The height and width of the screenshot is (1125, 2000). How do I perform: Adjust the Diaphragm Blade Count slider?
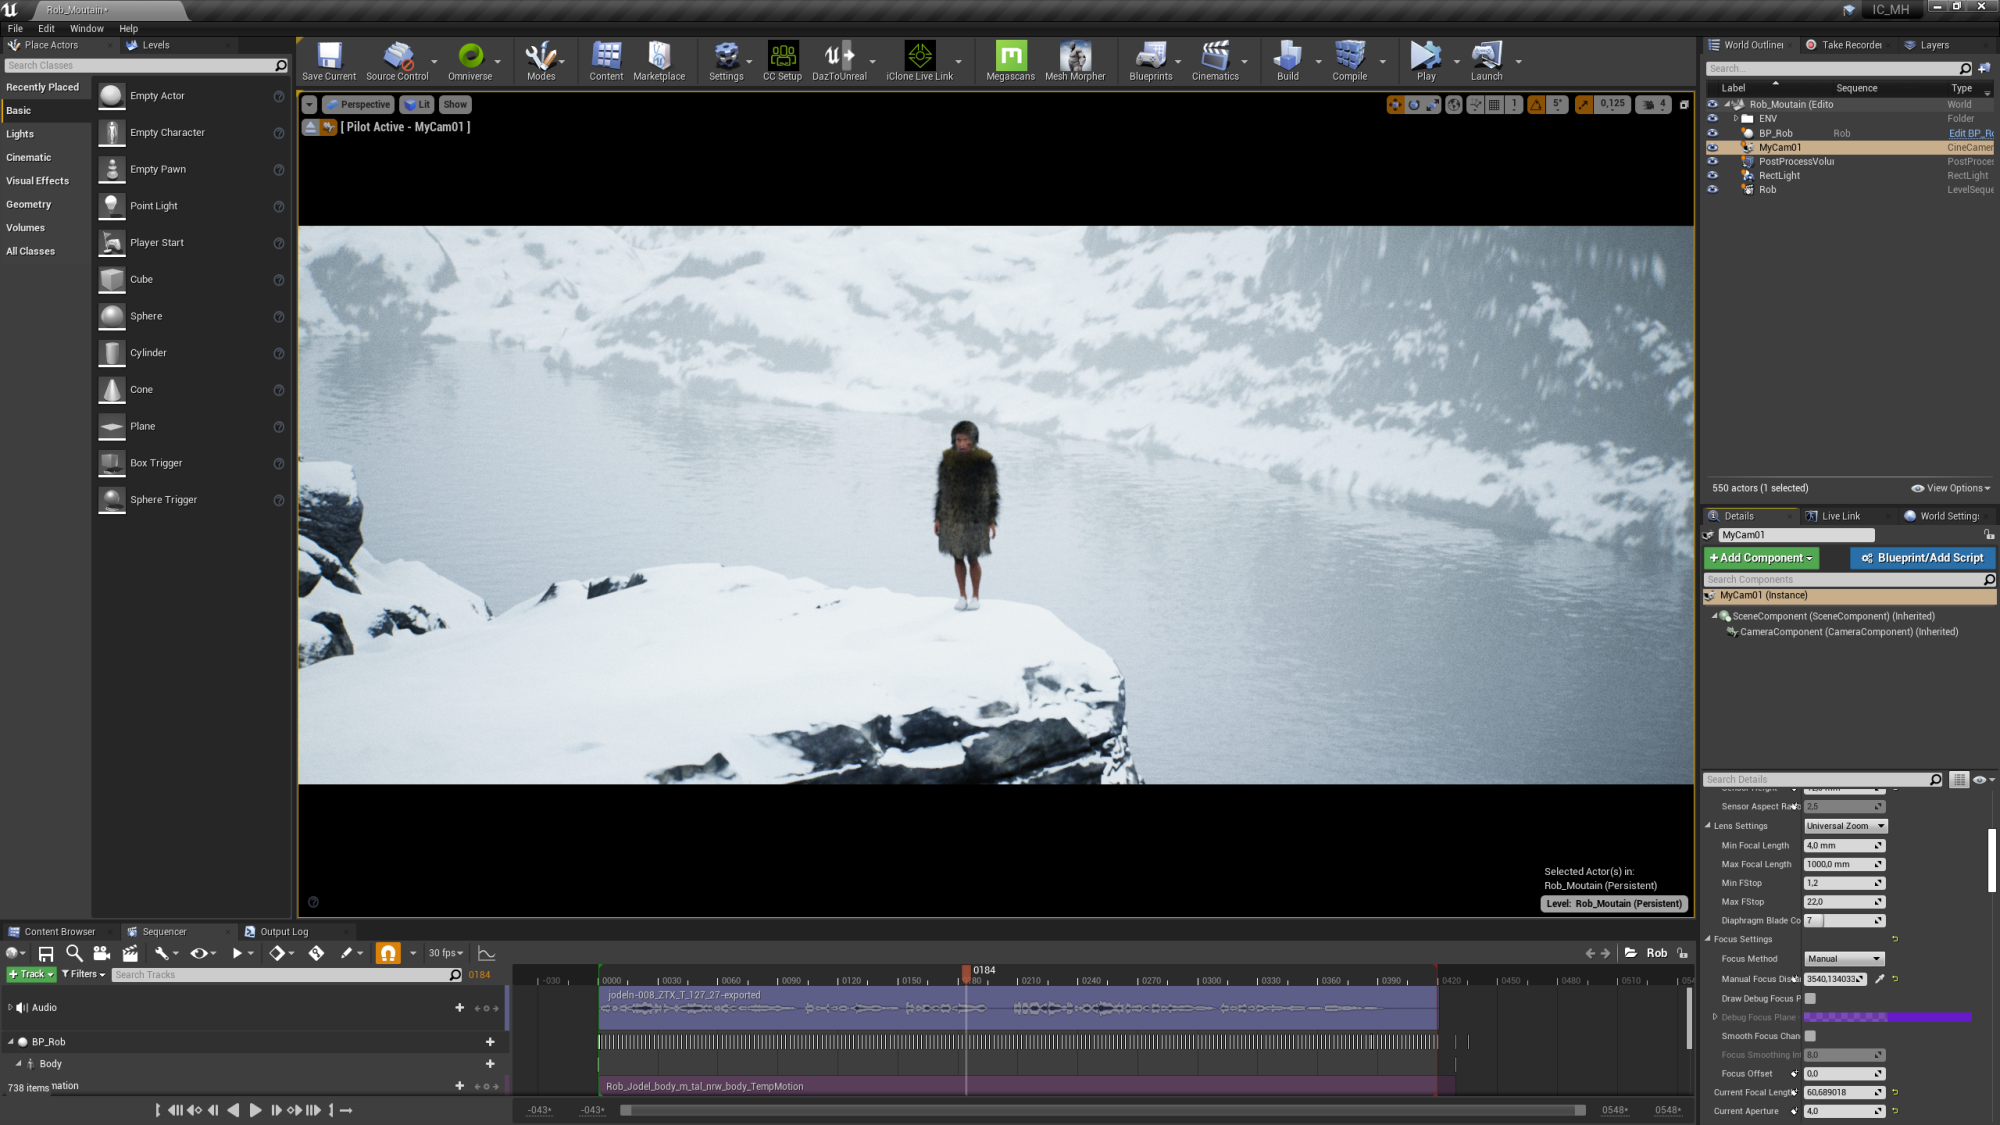[x=1845, y=920]
